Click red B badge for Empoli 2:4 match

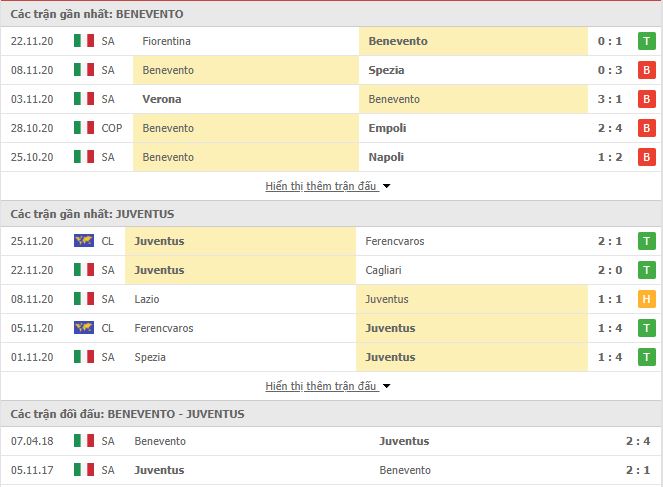(647, 128)
